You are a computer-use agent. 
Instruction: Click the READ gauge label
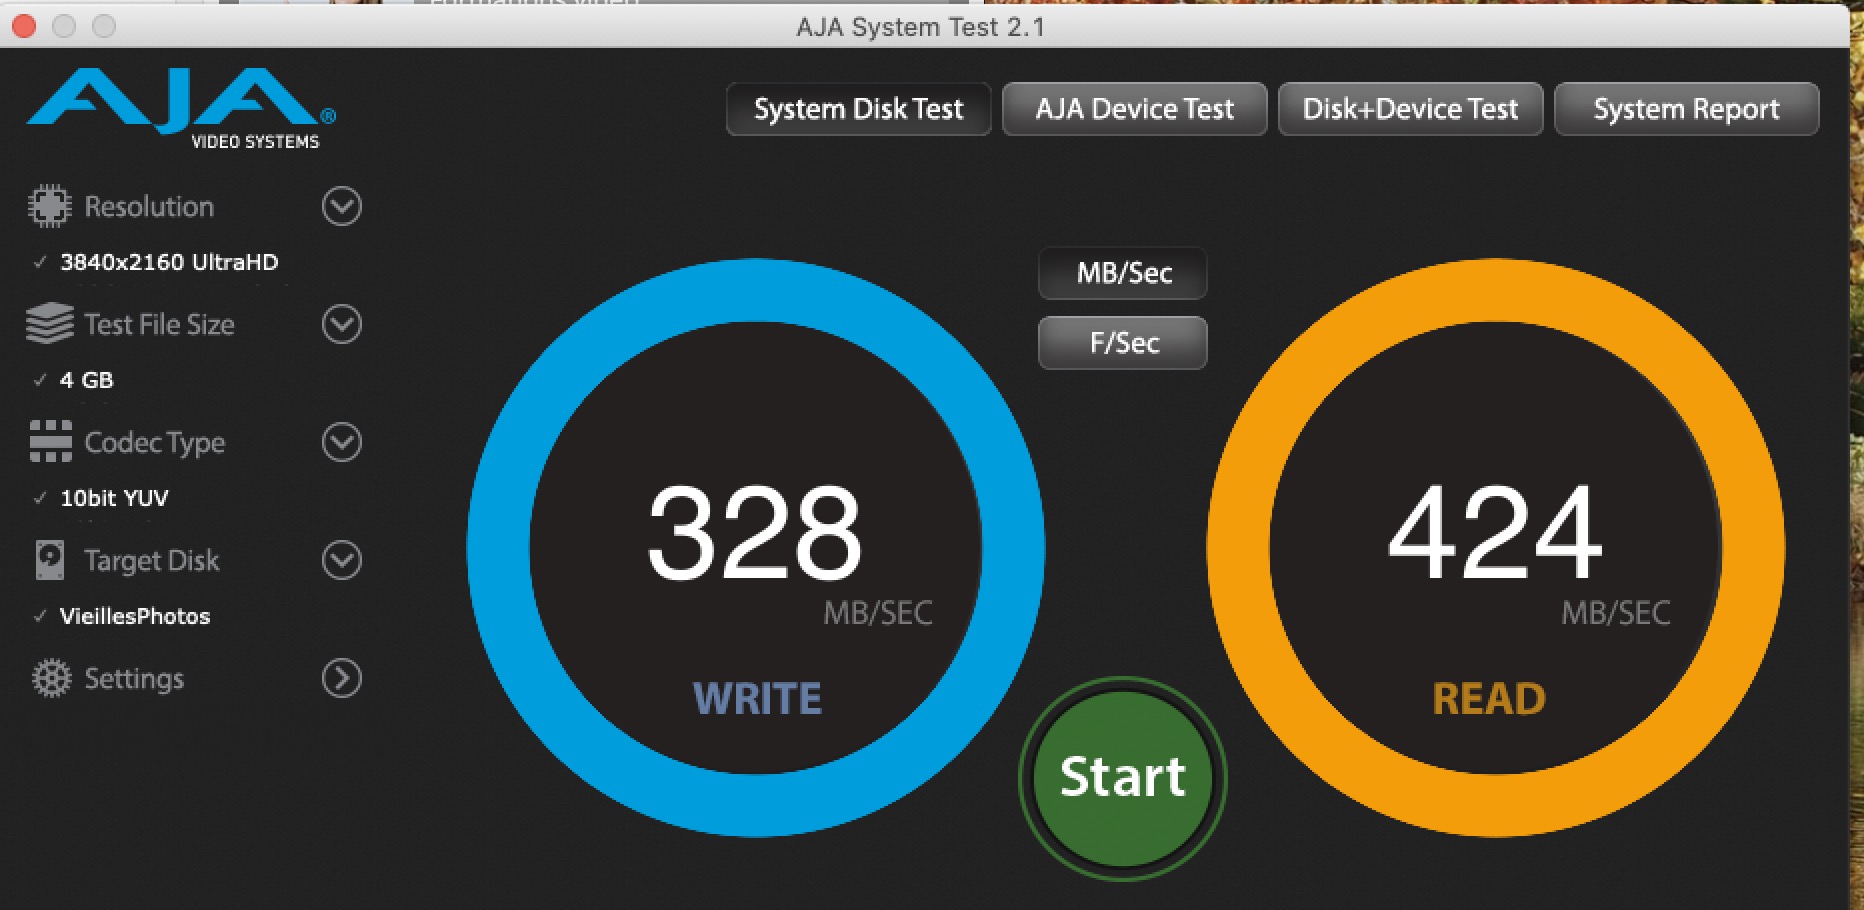[x=1489, y=698]
